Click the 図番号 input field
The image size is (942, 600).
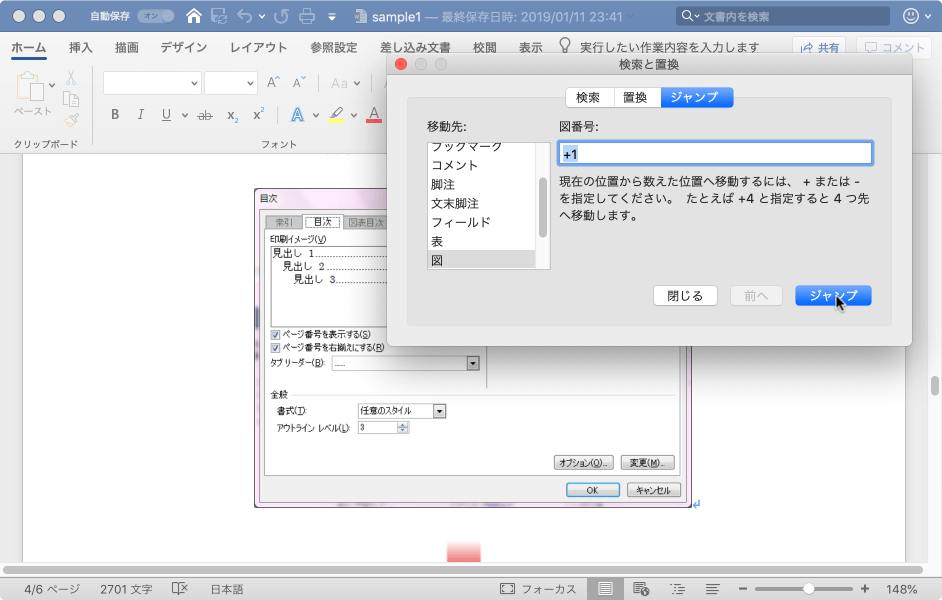[715, 154]
